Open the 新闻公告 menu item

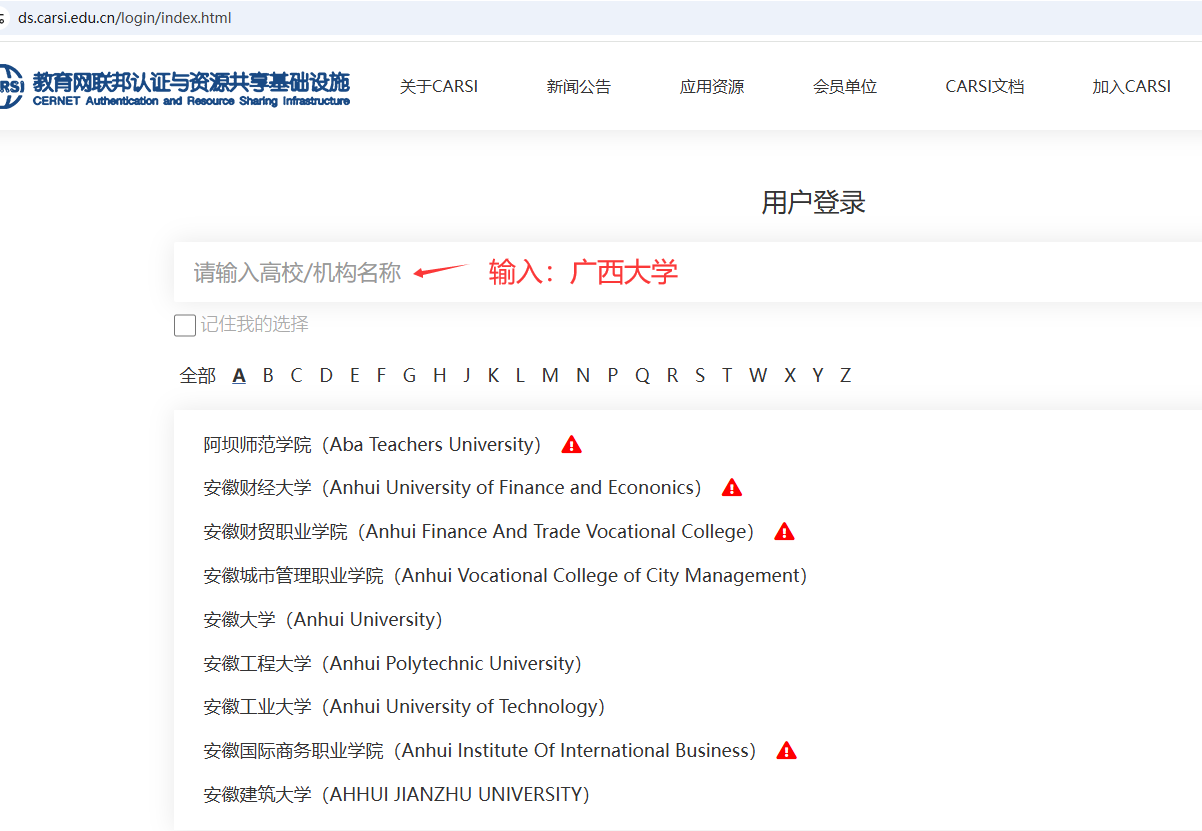click(x=578, y=87)
